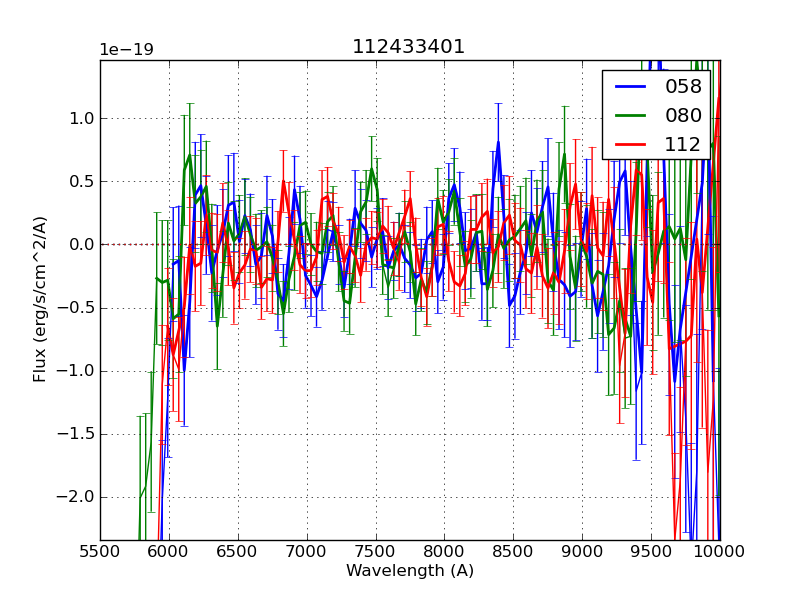Click the blue line swatch in legend
800x600 pixels.
[630, 87]
